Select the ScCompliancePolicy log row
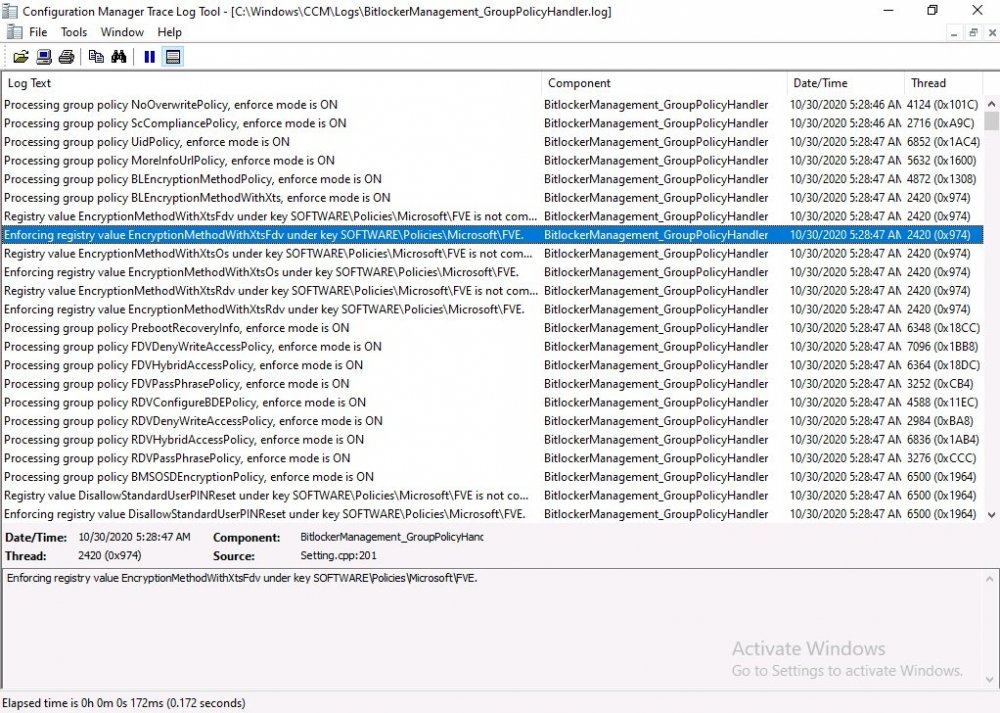The width and height of the screenshot is (1000, 713). (492, 123)
